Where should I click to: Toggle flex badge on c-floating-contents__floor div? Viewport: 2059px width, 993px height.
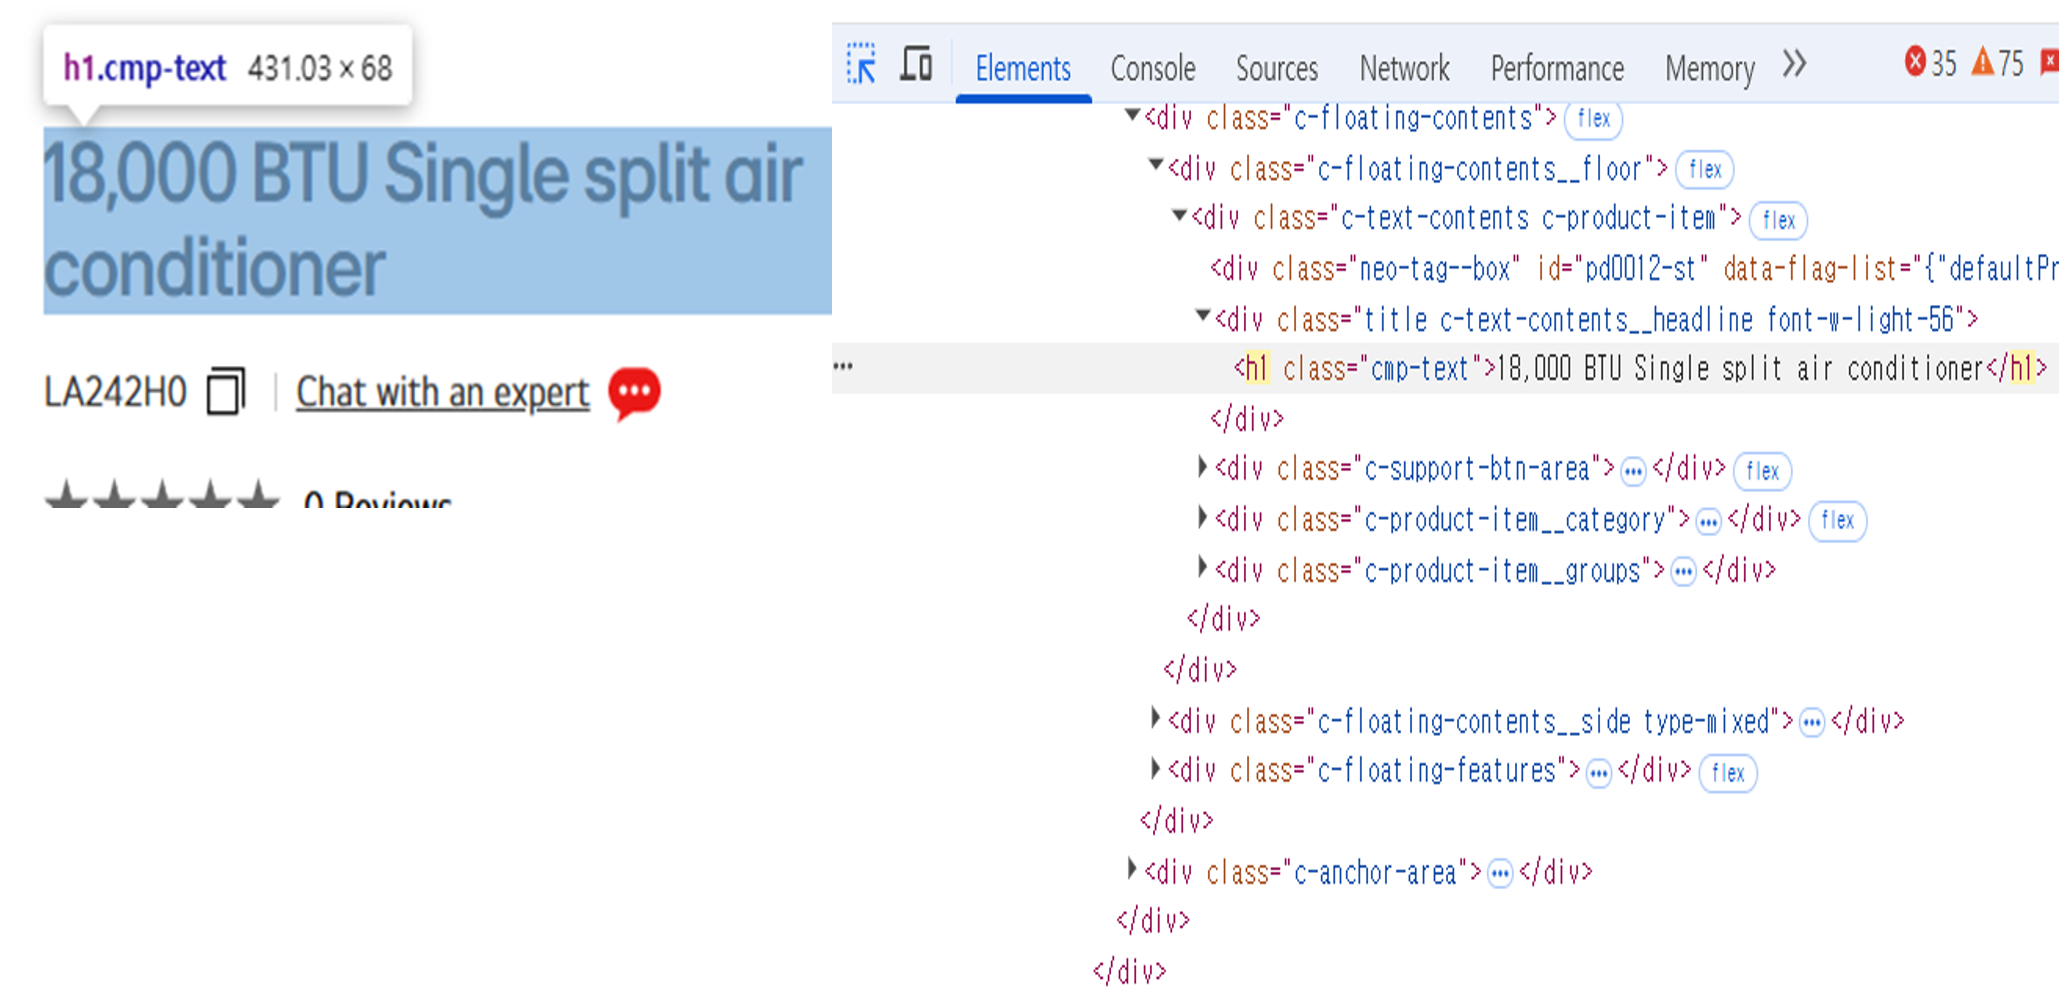tap(1704, 170)
